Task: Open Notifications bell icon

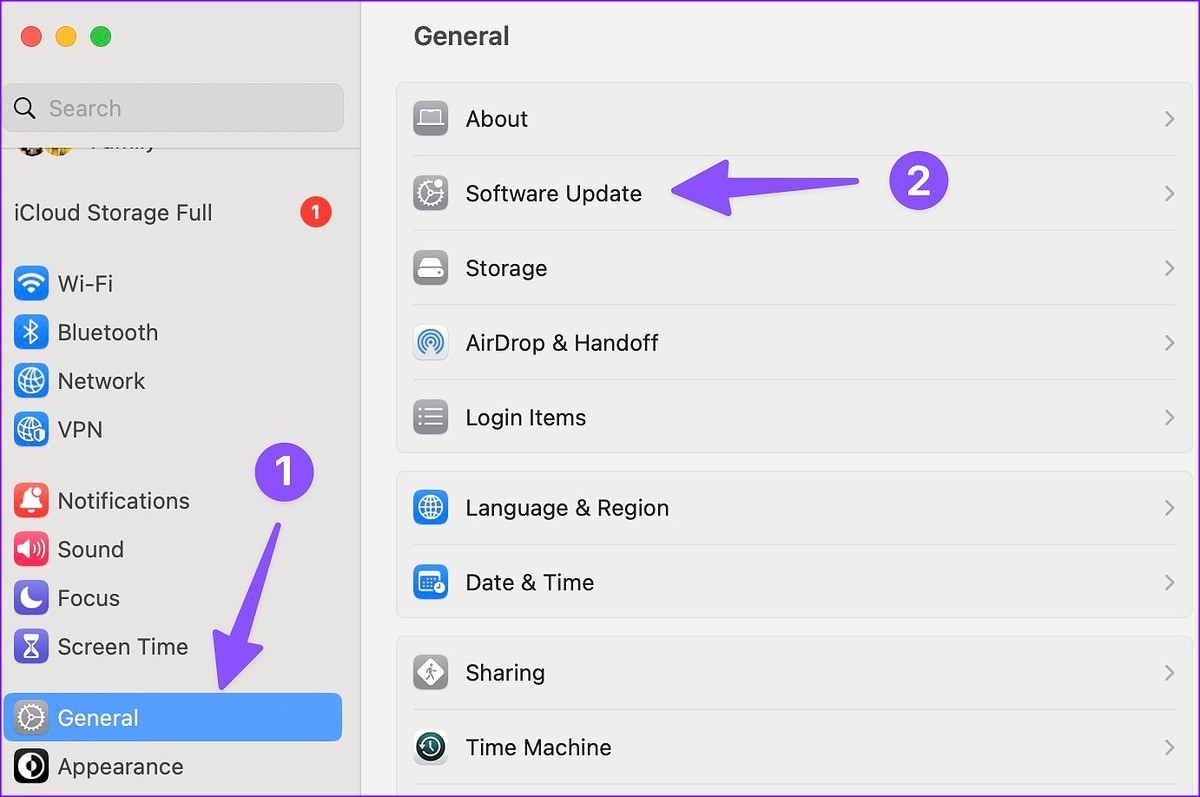Action: point(31,501)
